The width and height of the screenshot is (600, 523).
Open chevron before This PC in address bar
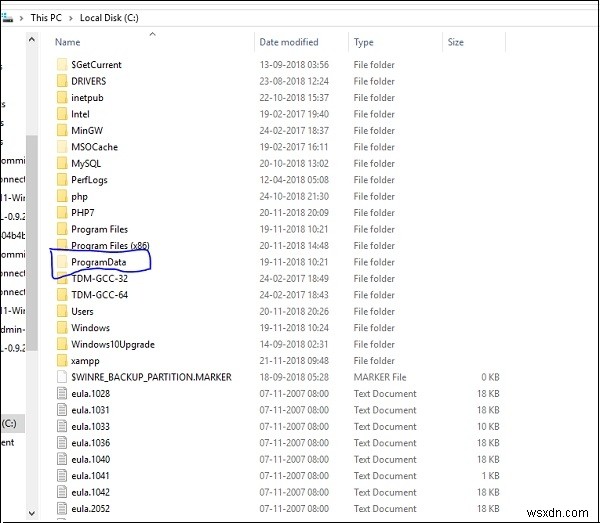[21, 18]
